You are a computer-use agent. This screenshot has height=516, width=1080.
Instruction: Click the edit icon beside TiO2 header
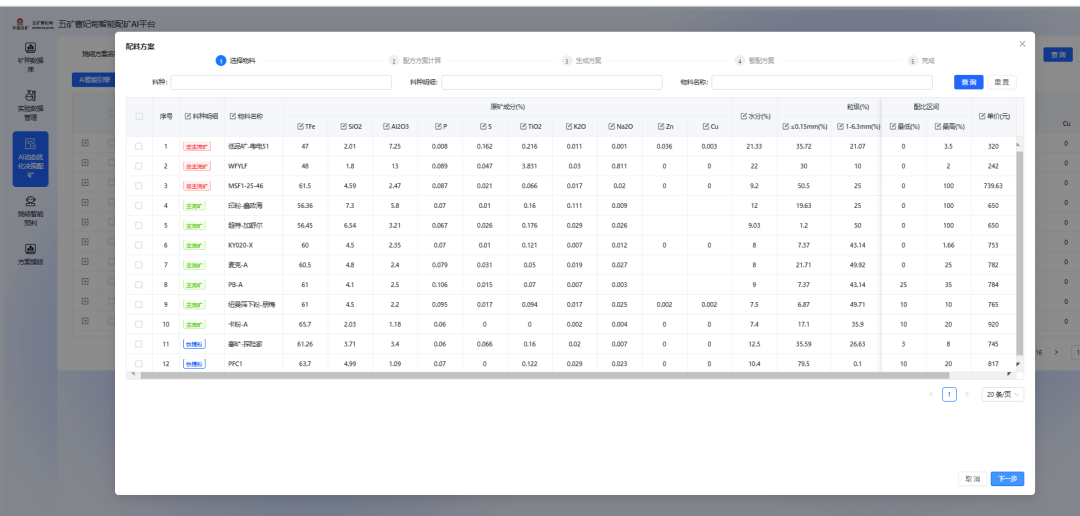(523, 127)
